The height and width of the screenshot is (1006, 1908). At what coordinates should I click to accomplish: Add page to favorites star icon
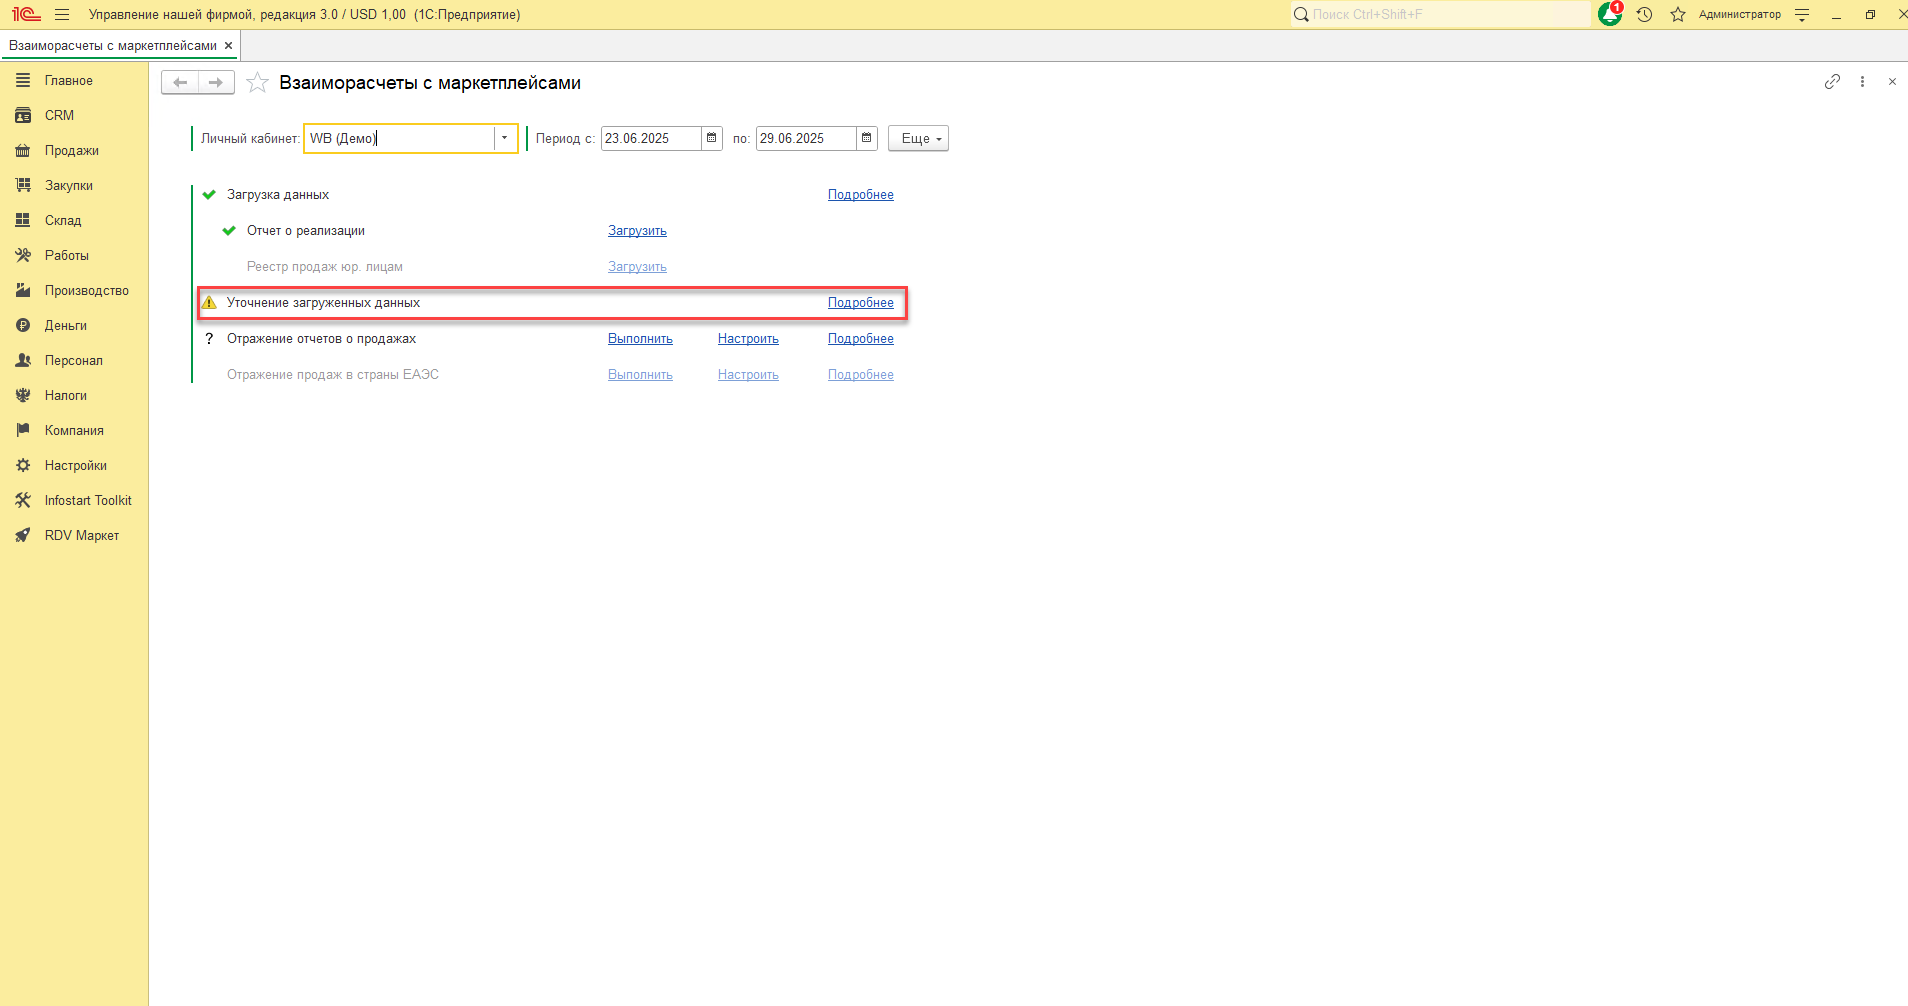[x=257, y=83]
